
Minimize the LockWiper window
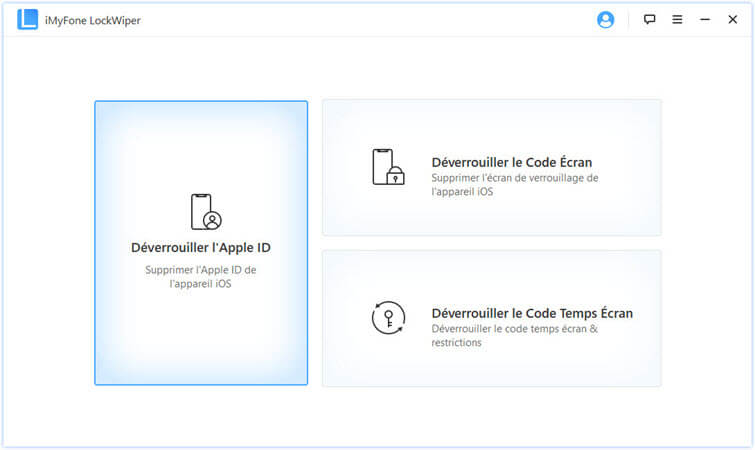[x=705, y=20]
